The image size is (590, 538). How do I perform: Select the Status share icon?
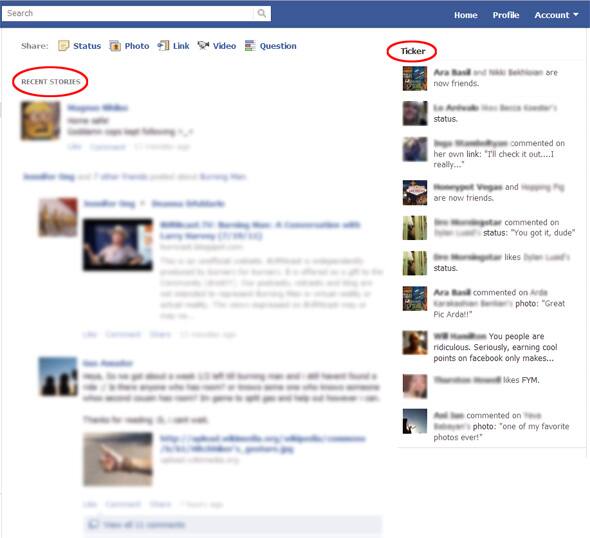coord(63,46)
